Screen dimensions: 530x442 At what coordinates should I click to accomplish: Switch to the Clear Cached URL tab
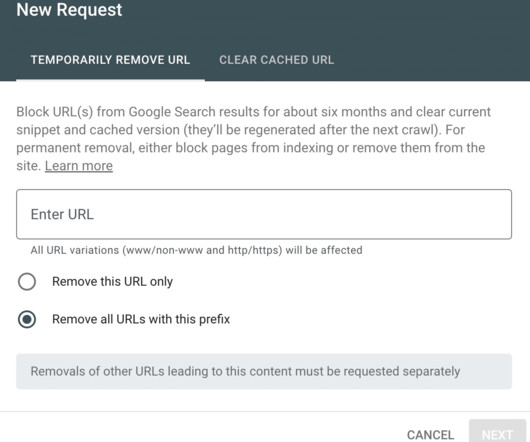(276, 60)
